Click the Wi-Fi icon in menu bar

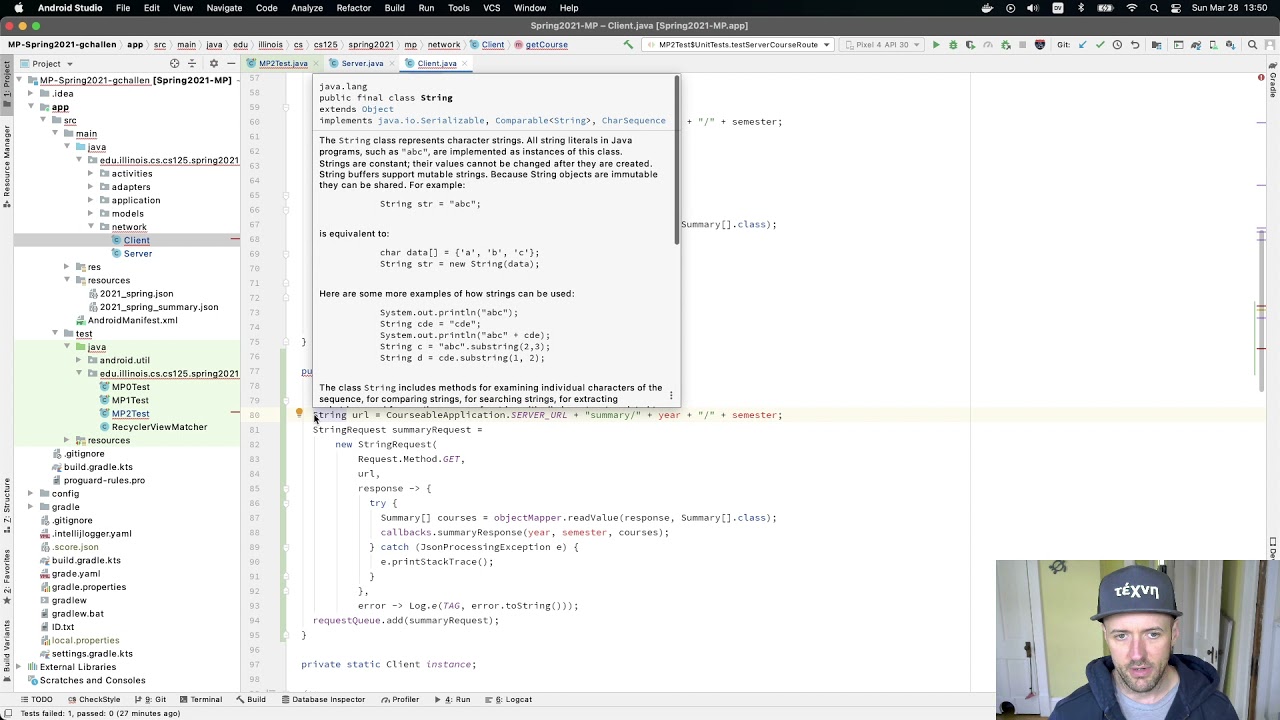[x=1131, y=8]
